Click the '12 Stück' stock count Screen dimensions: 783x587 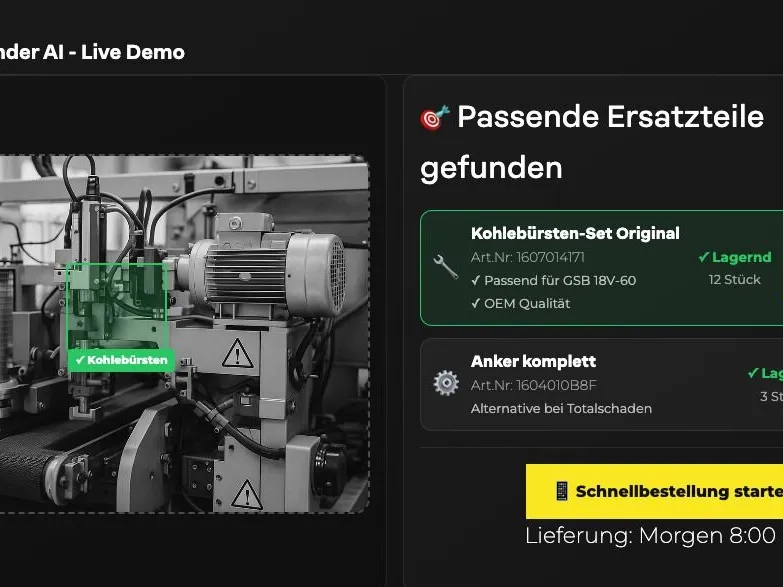coord(735,280)
